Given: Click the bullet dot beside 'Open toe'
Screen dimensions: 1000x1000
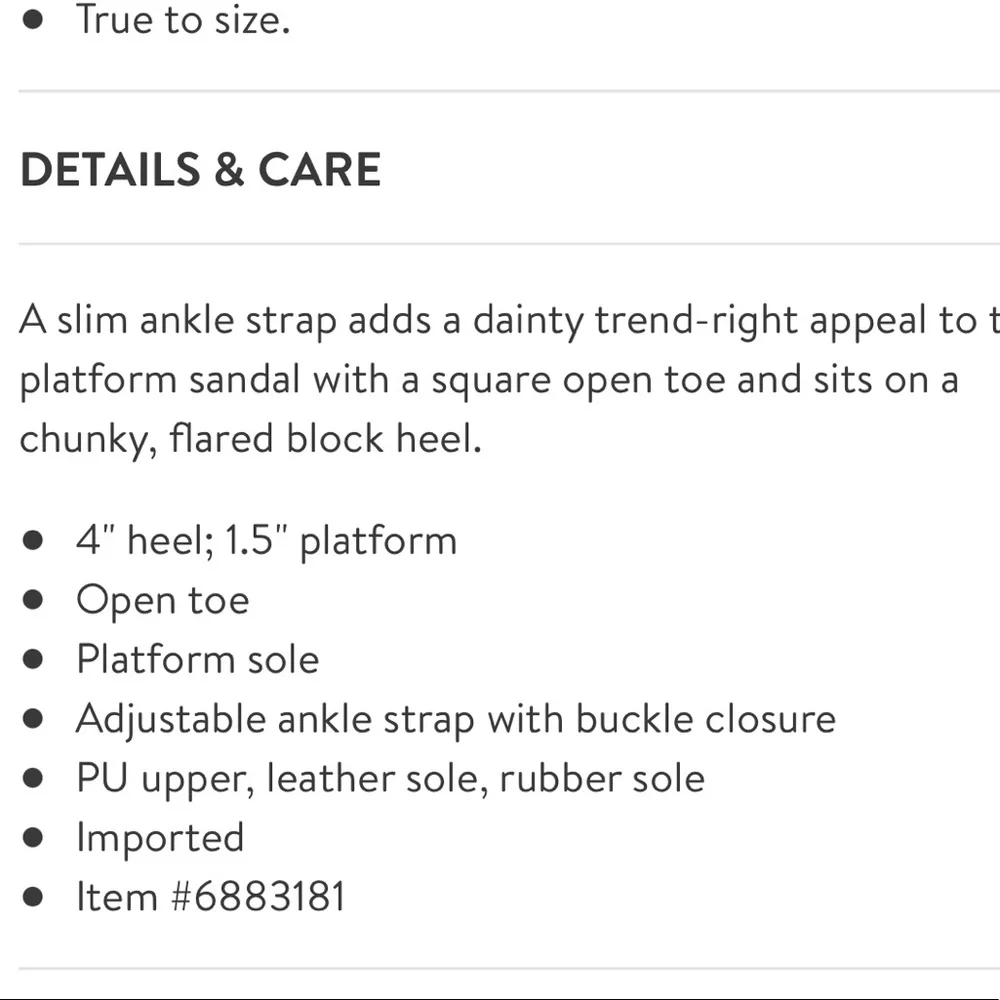Looking at the screenshot, I should click(x=33, y=599).
